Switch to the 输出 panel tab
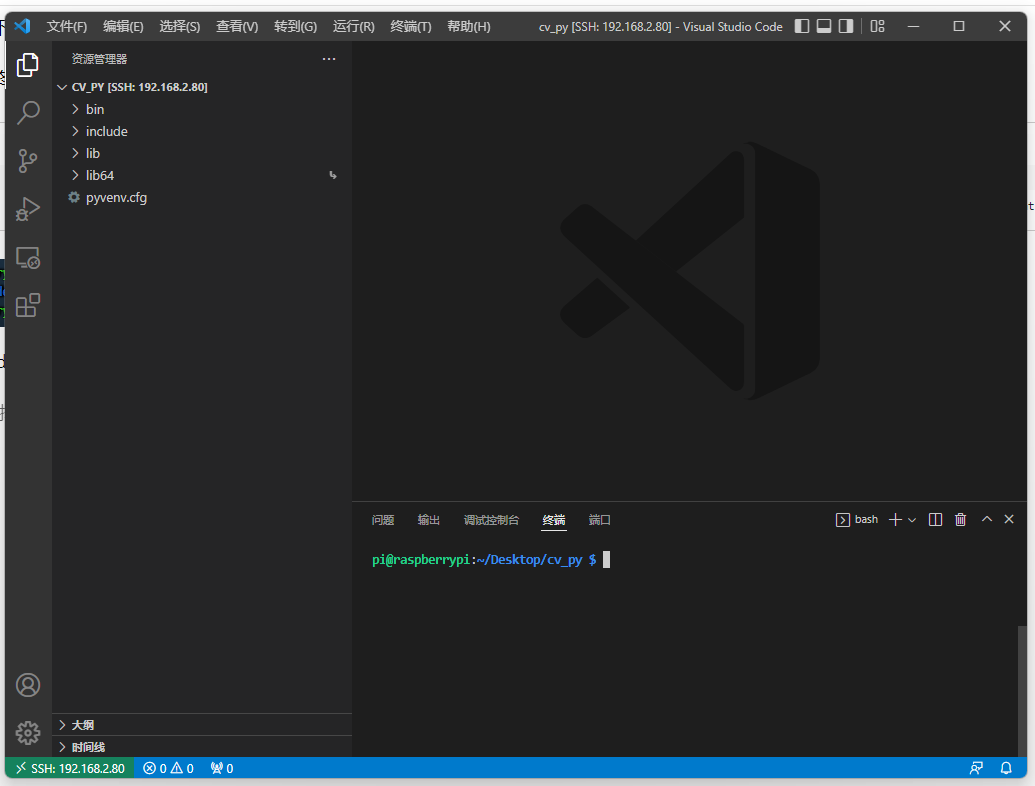This screenshot has width=1035, height=786. pos(428,519)
